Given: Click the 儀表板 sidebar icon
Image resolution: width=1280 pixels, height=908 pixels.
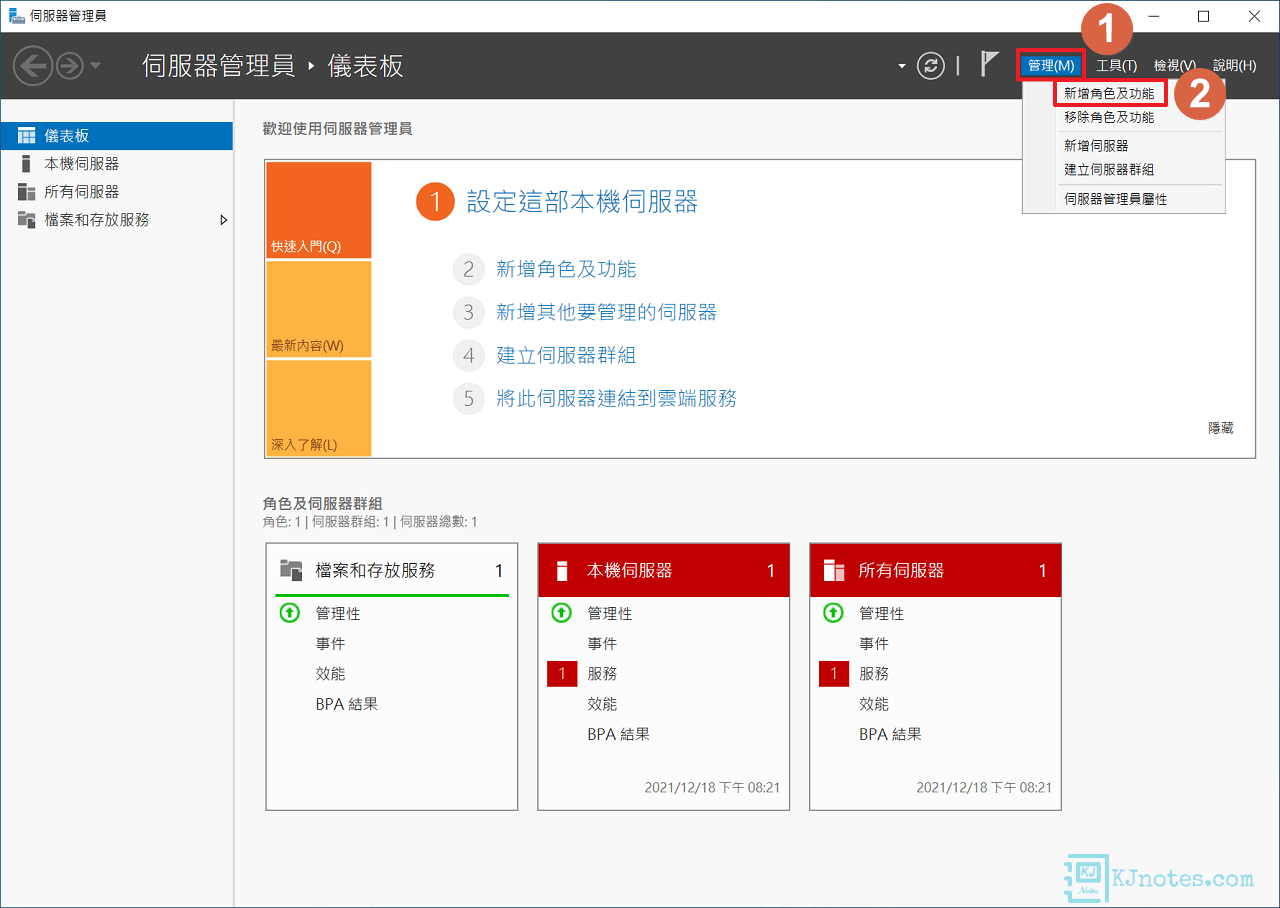Looking at the screenshot, I should [x=27, y=136].
